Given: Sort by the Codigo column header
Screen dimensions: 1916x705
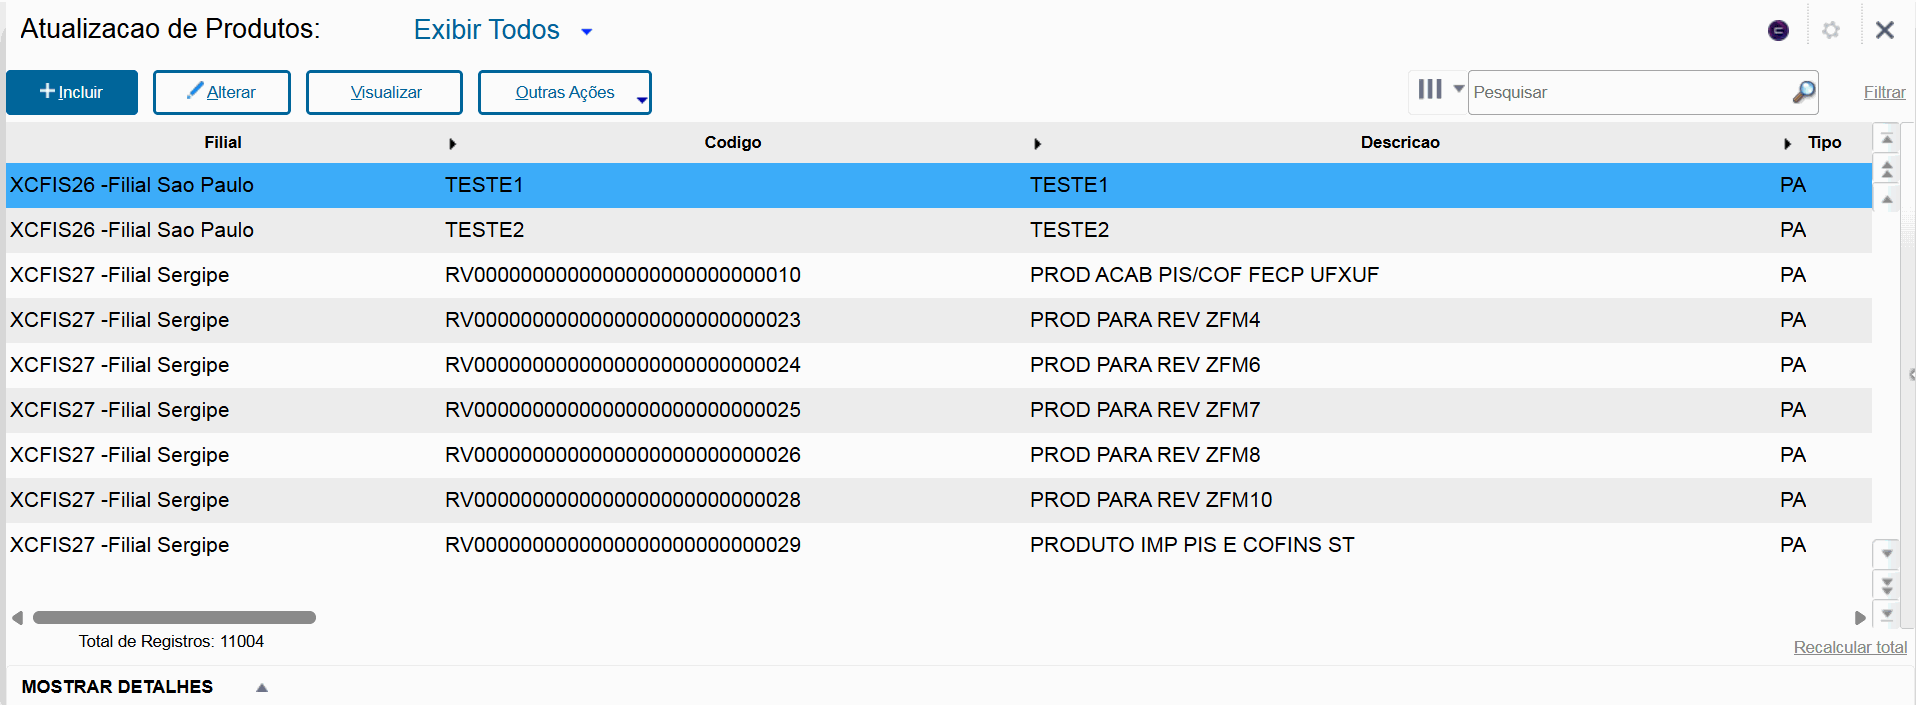Looking at the screenshot, I should tap(732, 143).
